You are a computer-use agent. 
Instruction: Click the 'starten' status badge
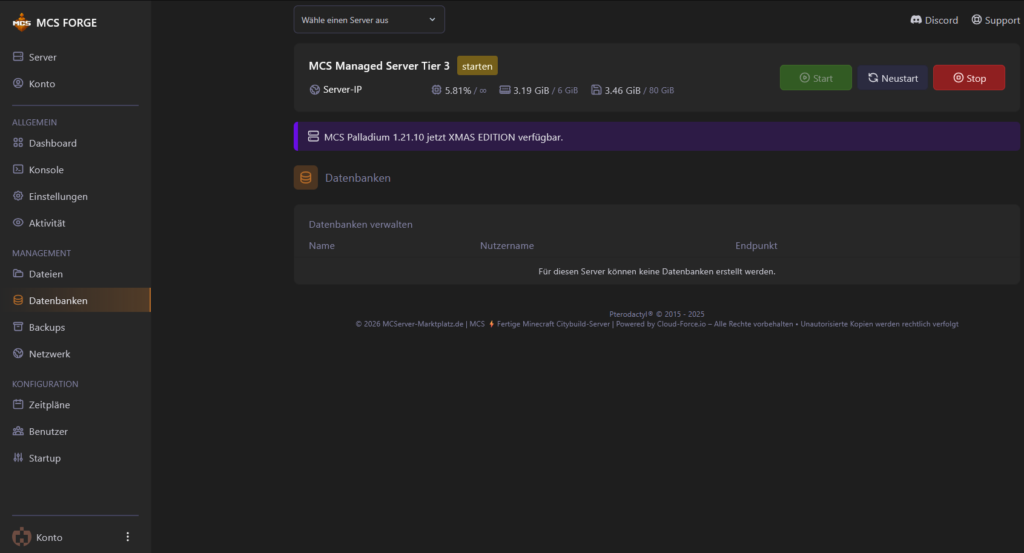tap(477, 66)
